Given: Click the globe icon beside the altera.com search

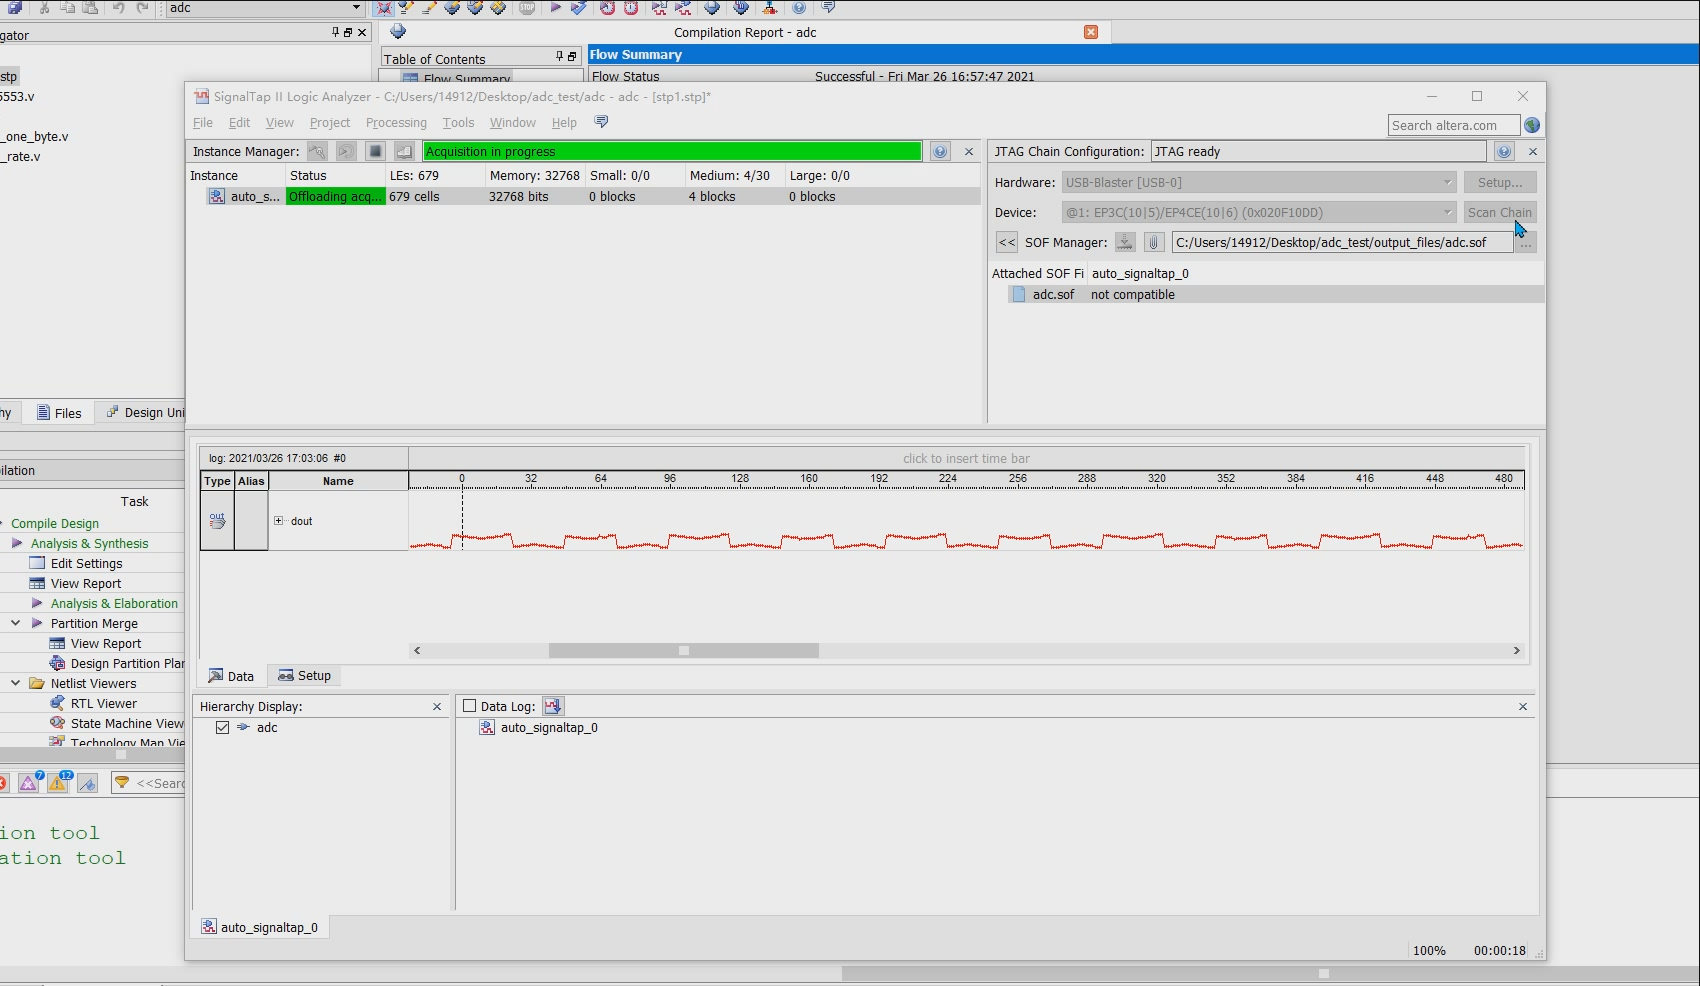Looking at the screenshot, I should (1532, 125).
